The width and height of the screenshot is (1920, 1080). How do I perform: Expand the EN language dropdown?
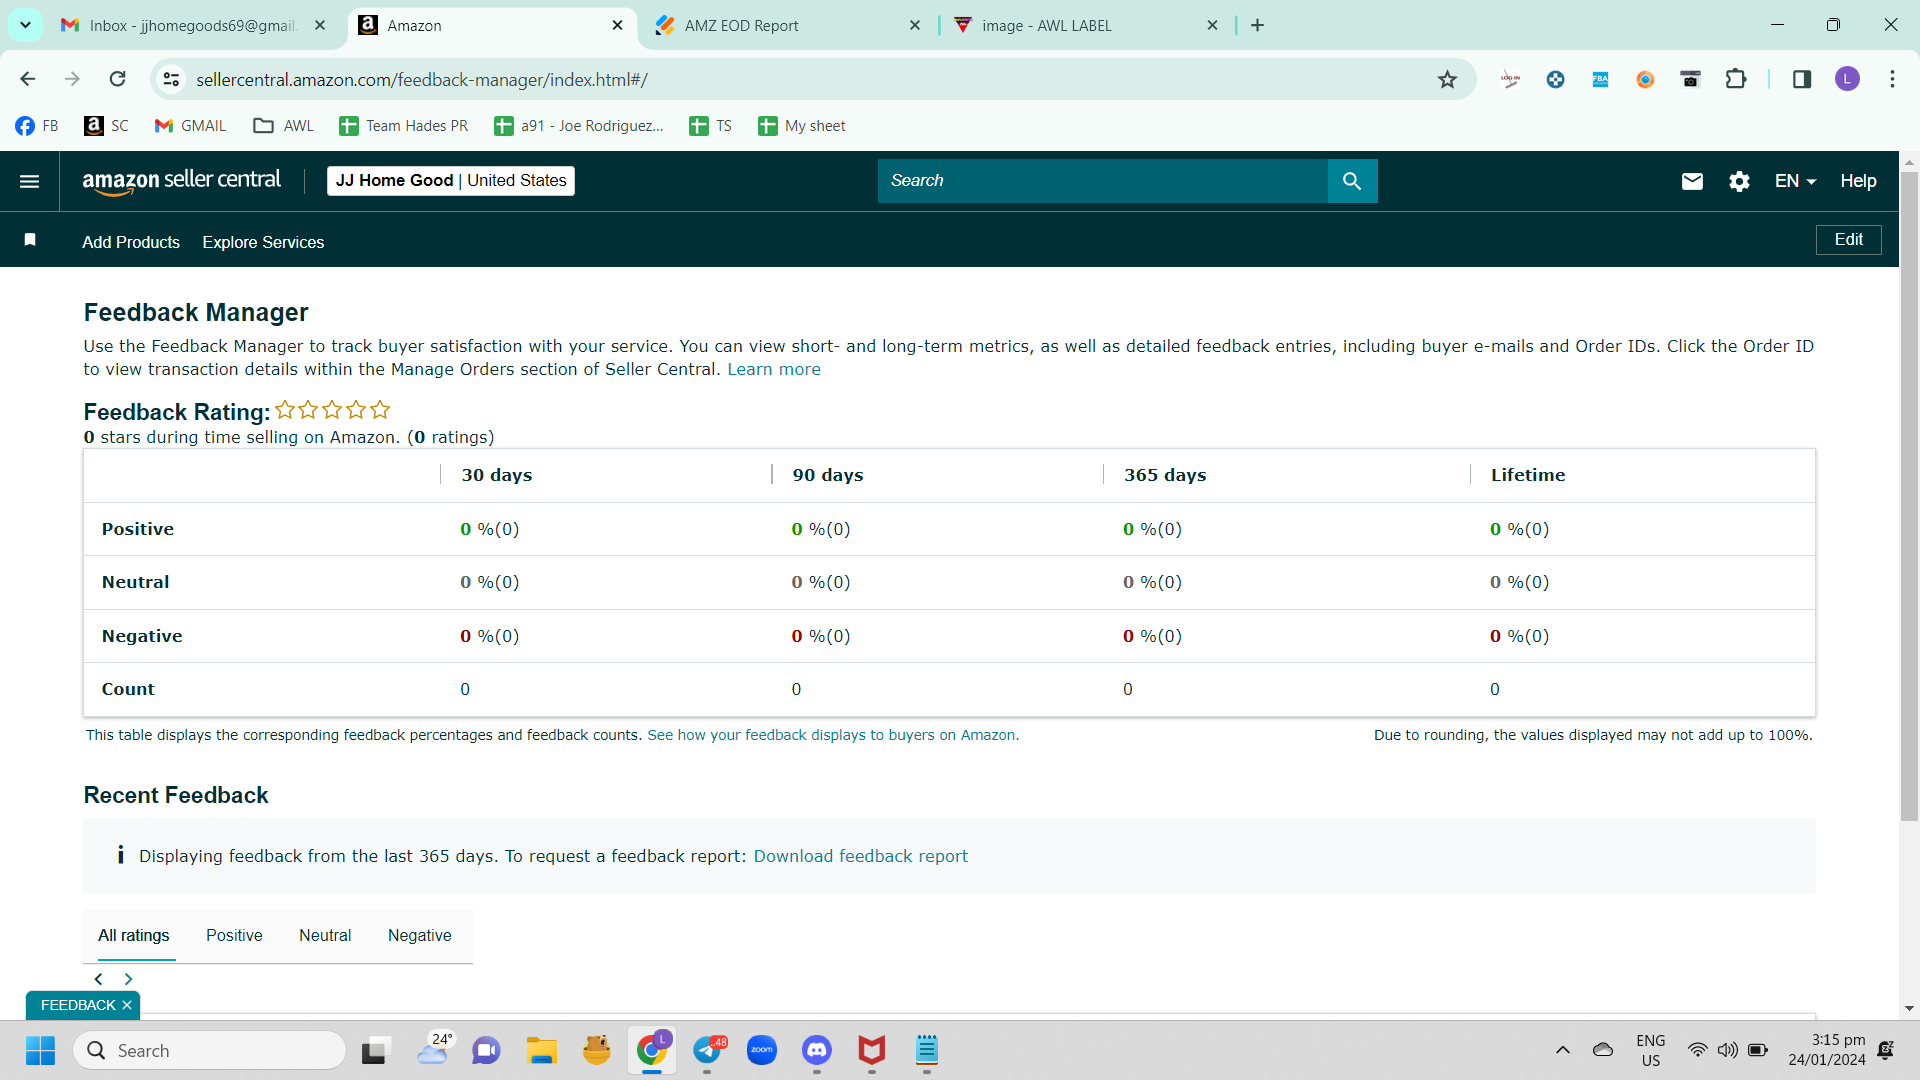click(1795, 181)
